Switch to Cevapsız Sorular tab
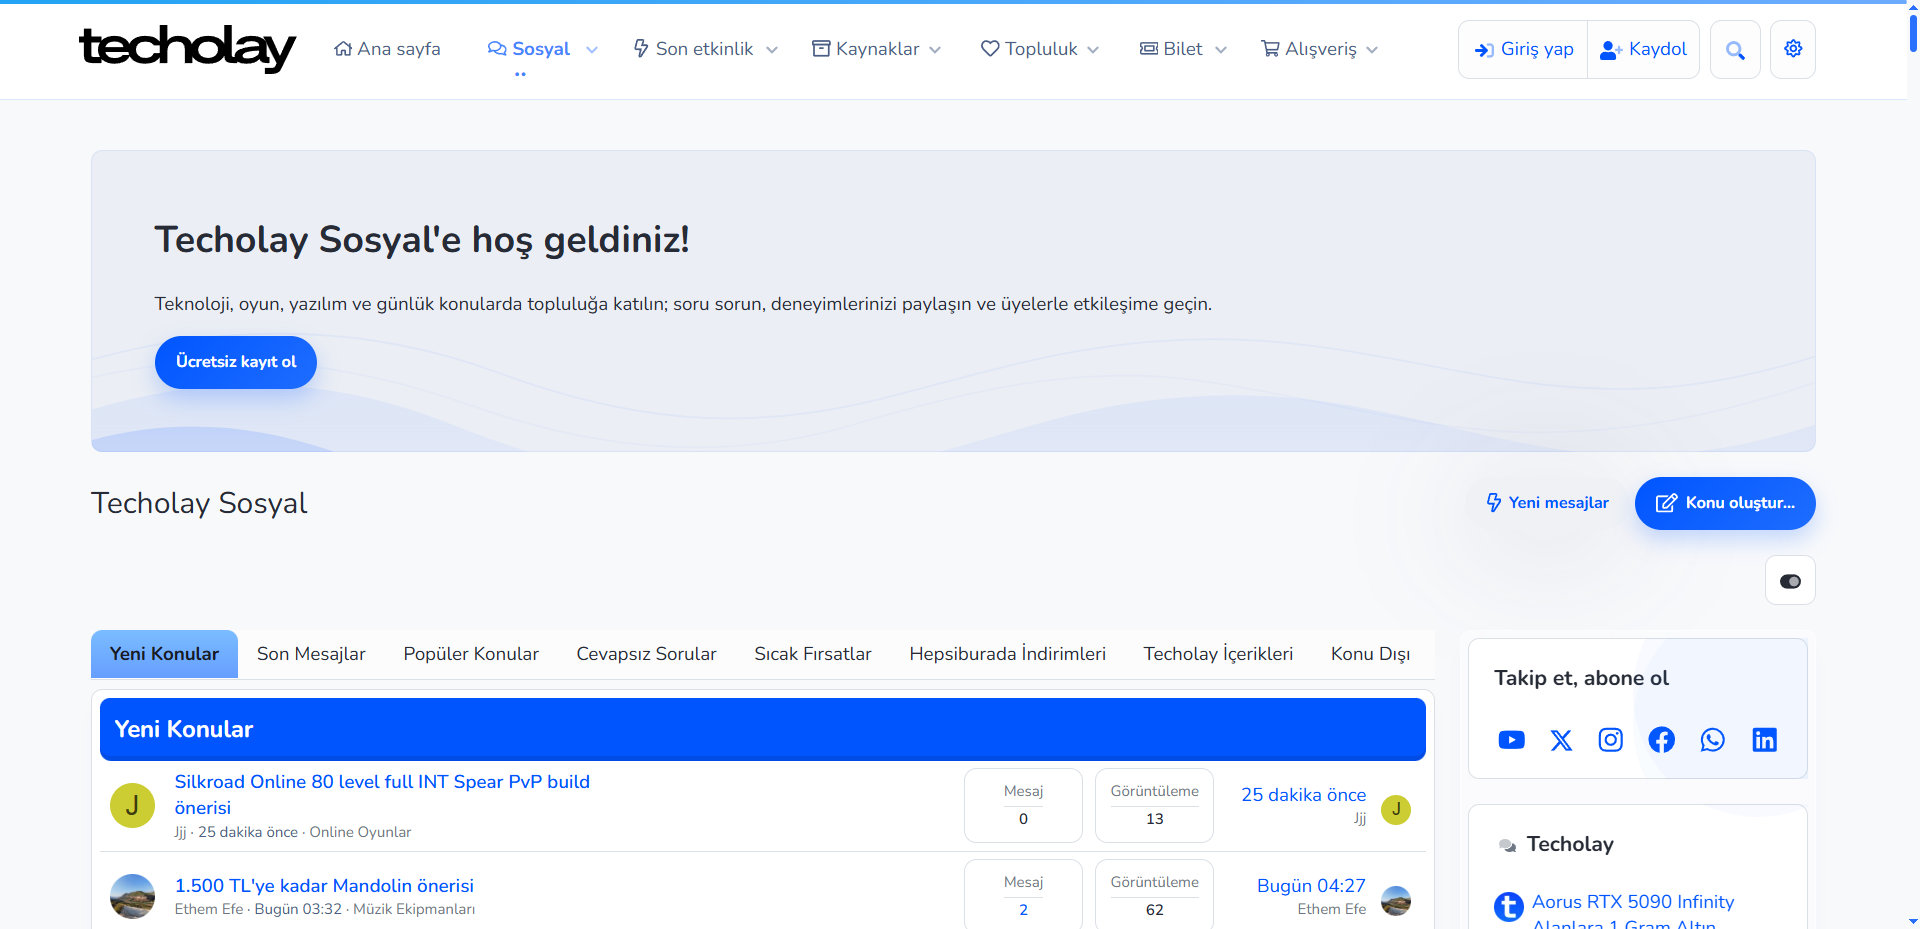The image size is (1920, 929). tap(646, 654)
